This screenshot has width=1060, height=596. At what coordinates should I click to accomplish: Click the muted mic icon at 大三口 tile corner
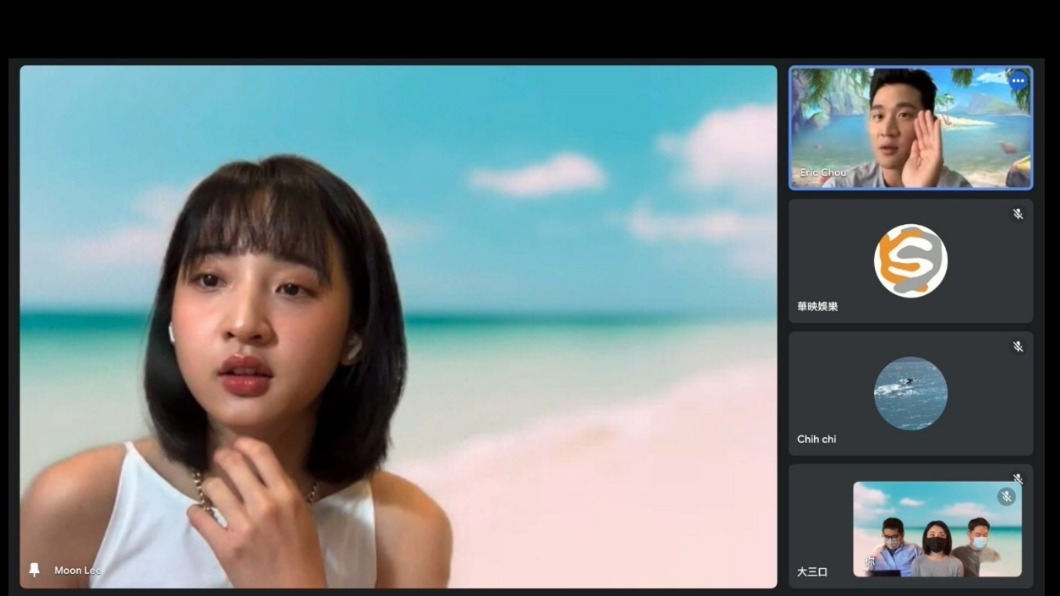click(1017, 478)
